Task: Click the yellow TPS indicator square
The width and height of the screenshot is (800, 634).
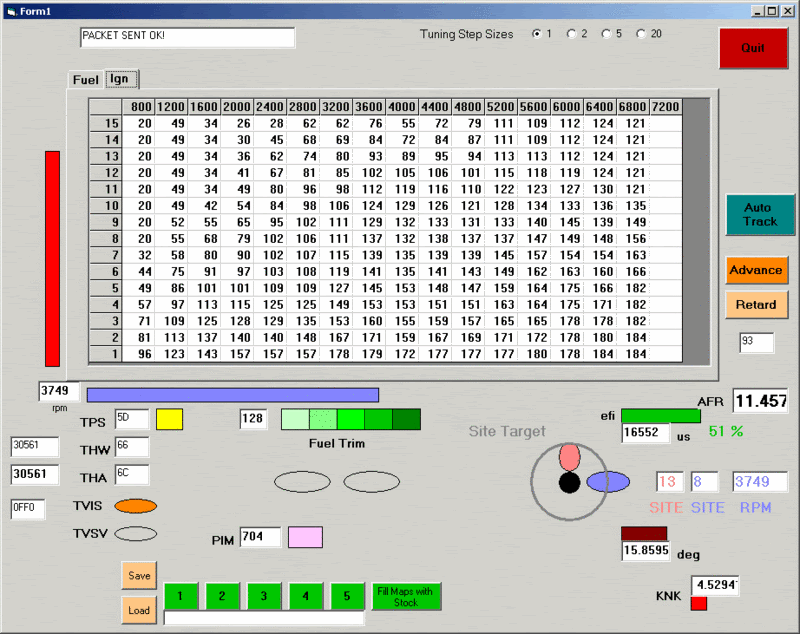Action: [169, 419]
